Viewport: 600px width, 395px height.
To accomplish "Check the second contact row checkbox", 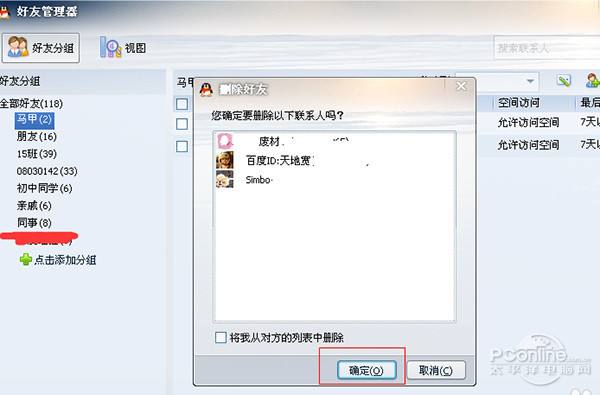I will pos(182,146).
